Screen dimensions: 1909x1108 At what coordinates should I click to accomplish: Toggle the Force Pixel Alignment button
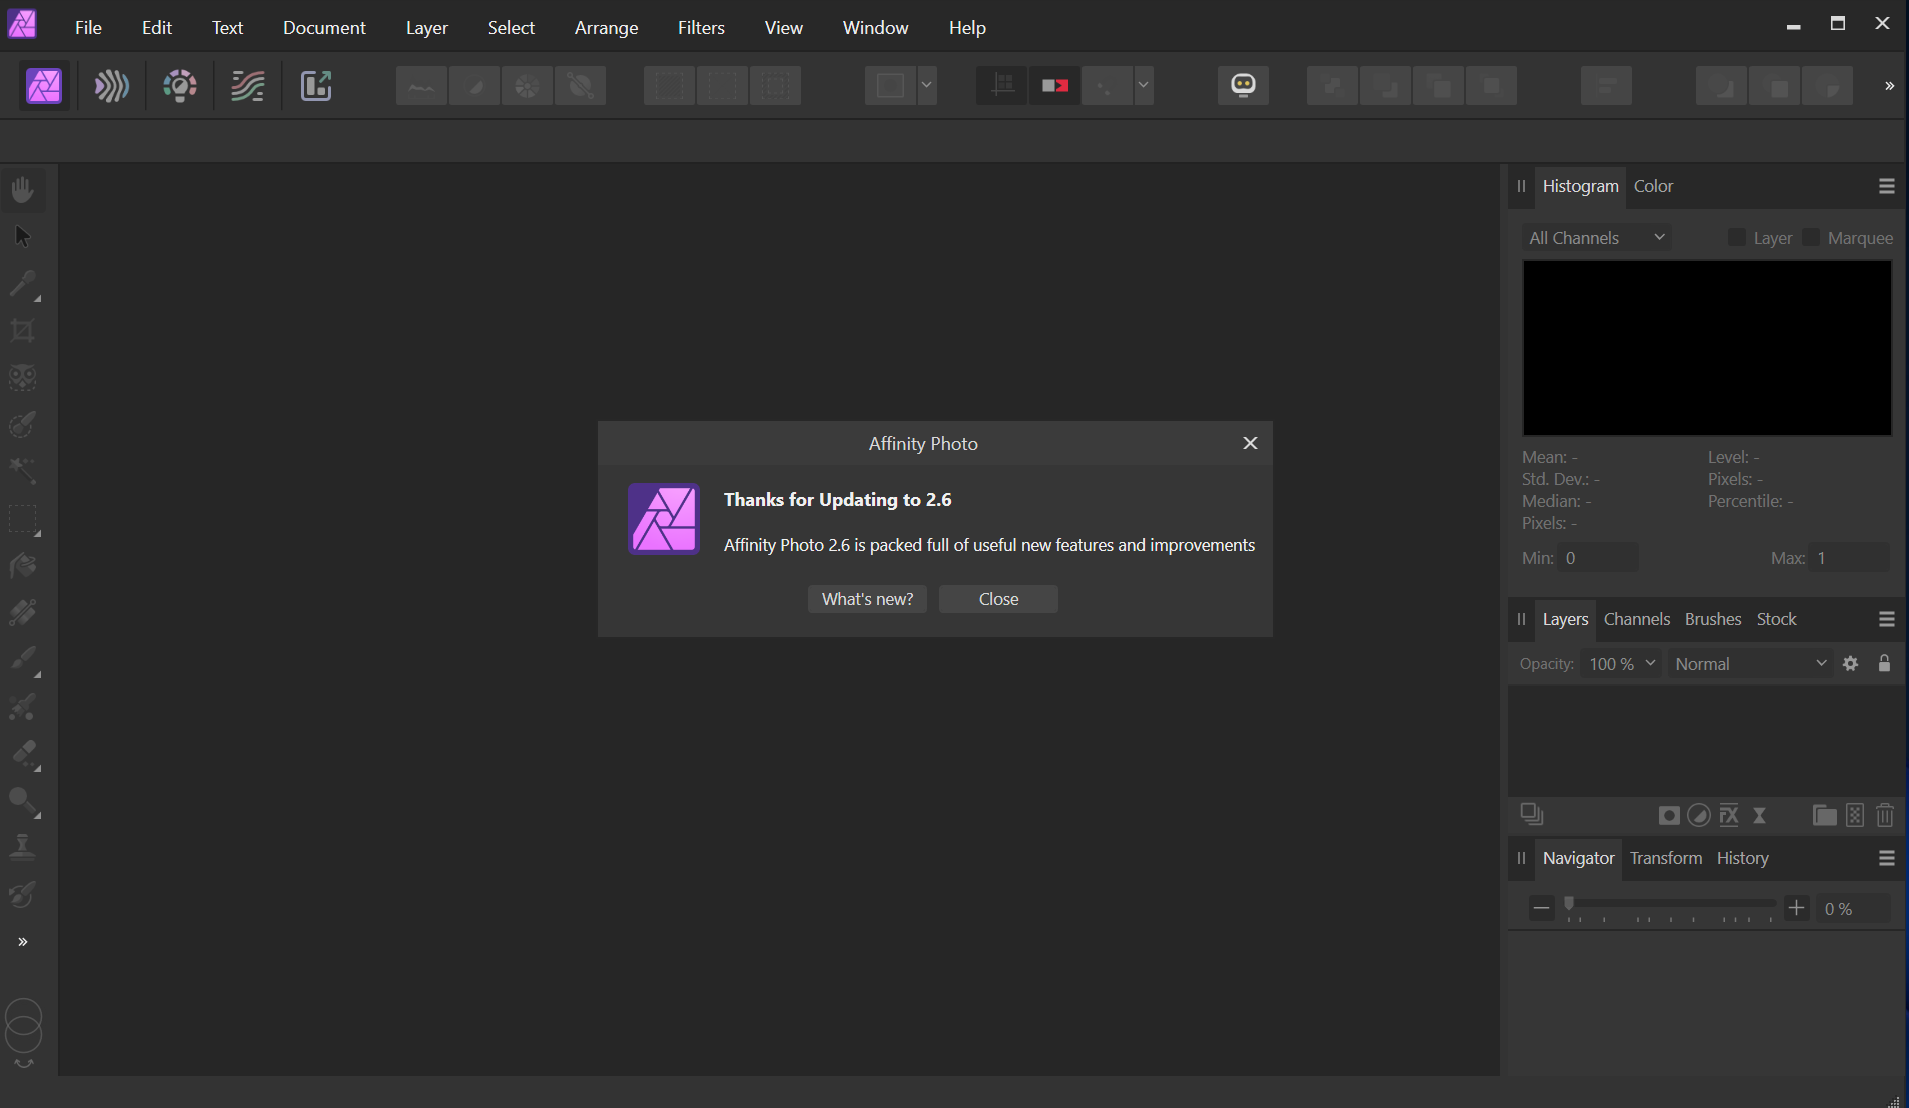1001,86
